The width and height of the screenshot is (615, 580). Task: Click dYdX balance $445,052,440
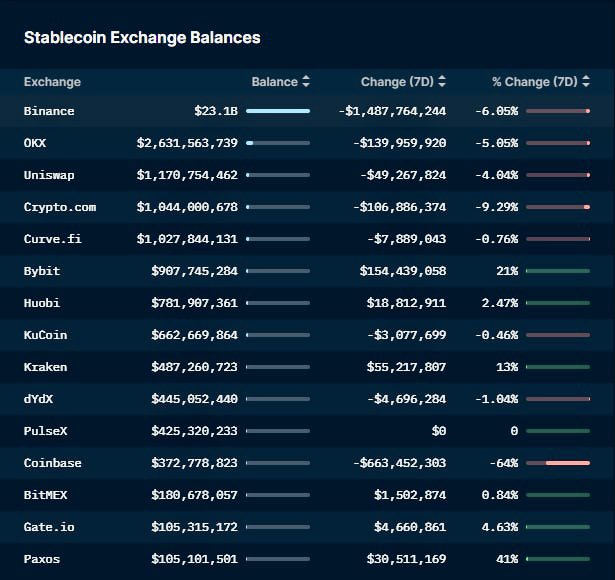[x=195, y=399]
